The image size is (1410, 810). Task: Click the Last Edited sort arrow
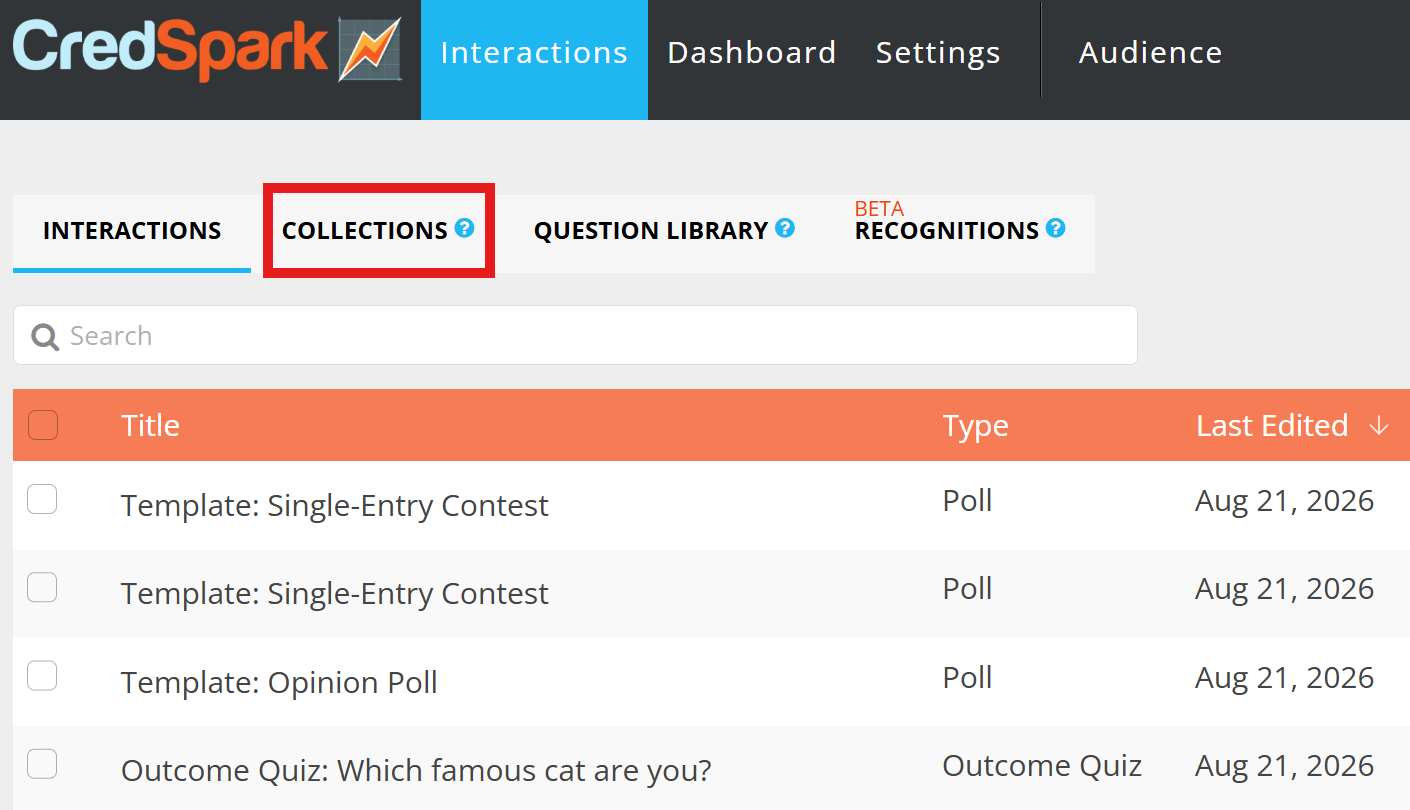point(1379,426)
